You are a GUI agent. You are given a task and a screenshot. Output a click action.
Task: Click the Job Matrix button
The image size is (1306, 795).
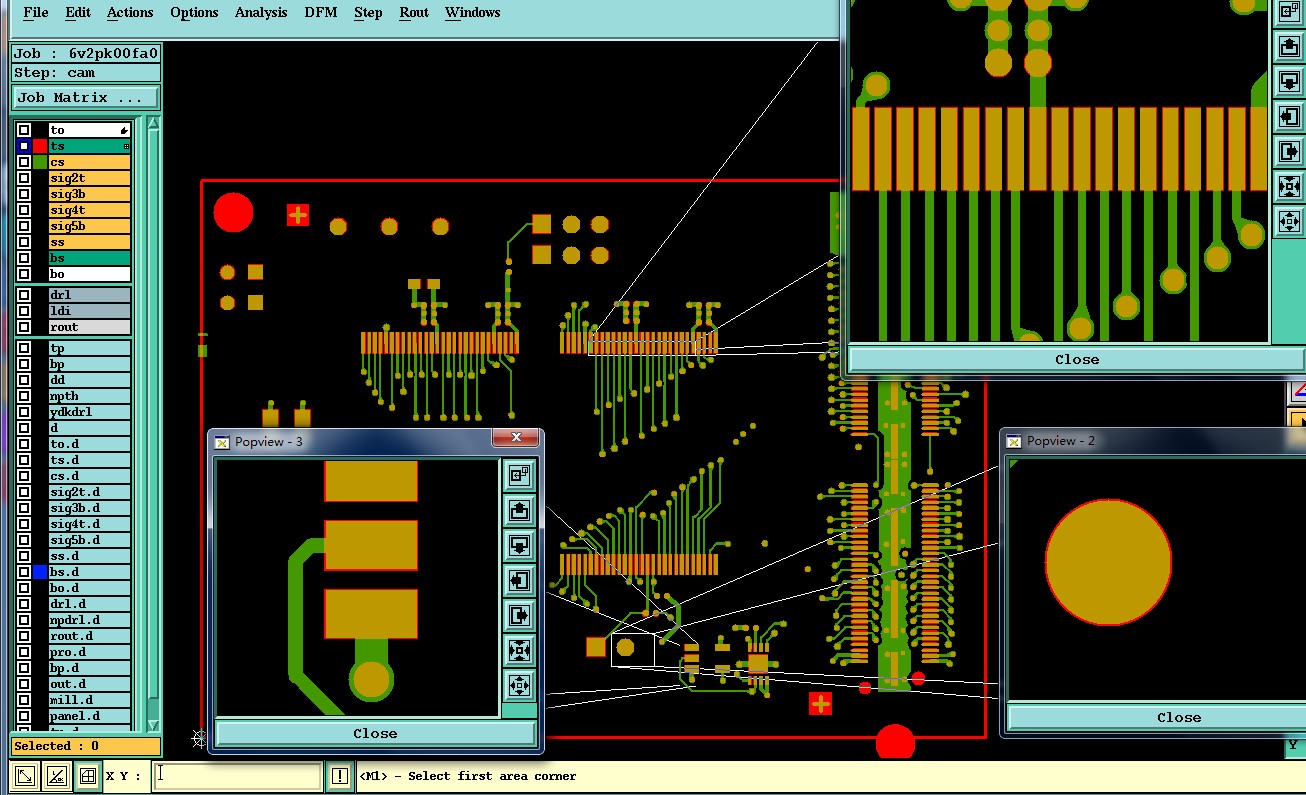[85, 98]
